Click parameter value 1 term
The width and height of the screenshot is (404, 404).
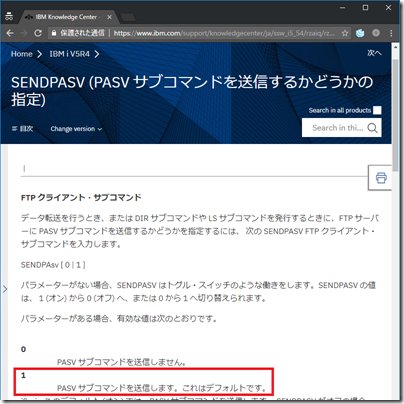click(x=23, y=375)
